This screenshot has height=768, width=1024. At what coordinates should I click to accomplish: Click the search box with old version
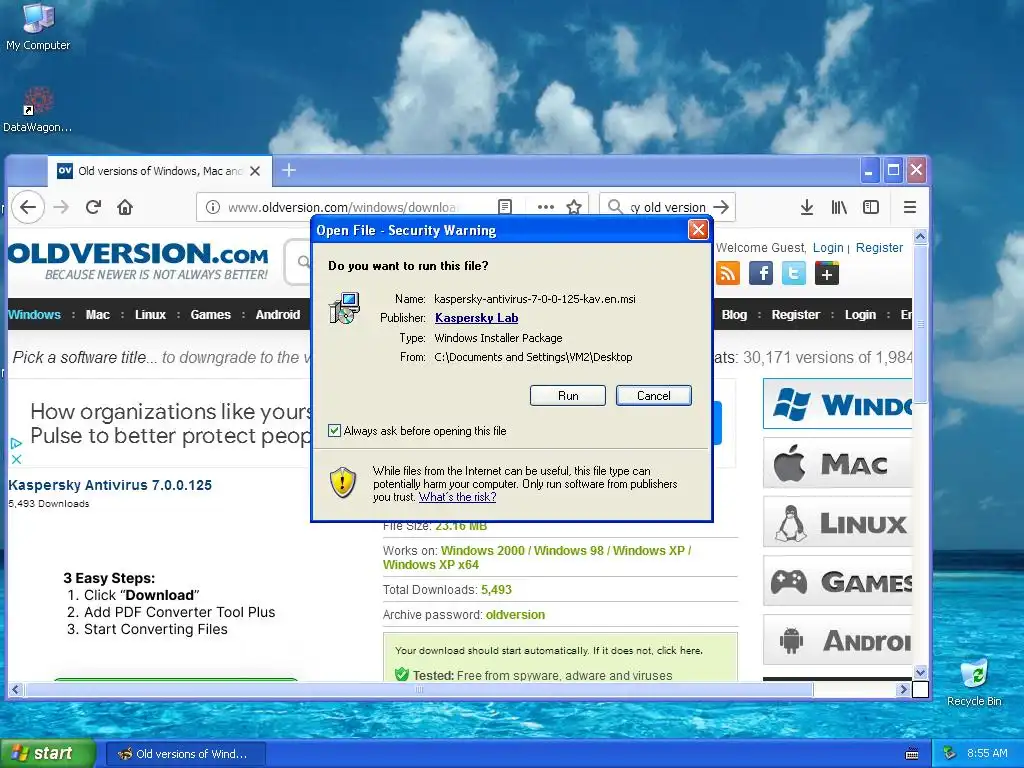(667, 207)
